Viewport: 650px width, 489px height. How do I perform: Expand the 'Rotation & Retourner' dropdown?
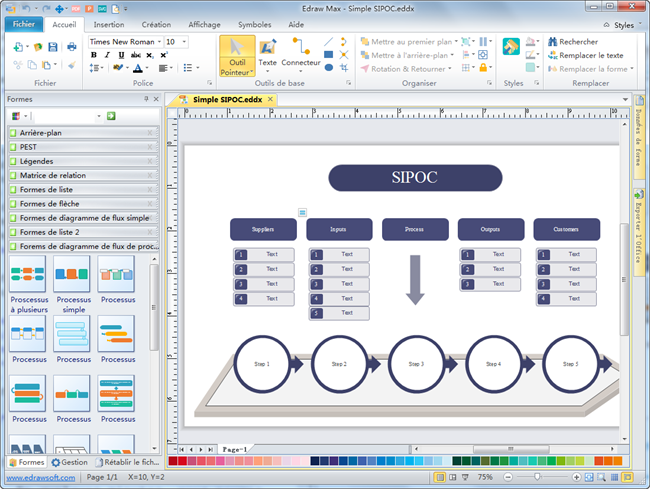451,69
